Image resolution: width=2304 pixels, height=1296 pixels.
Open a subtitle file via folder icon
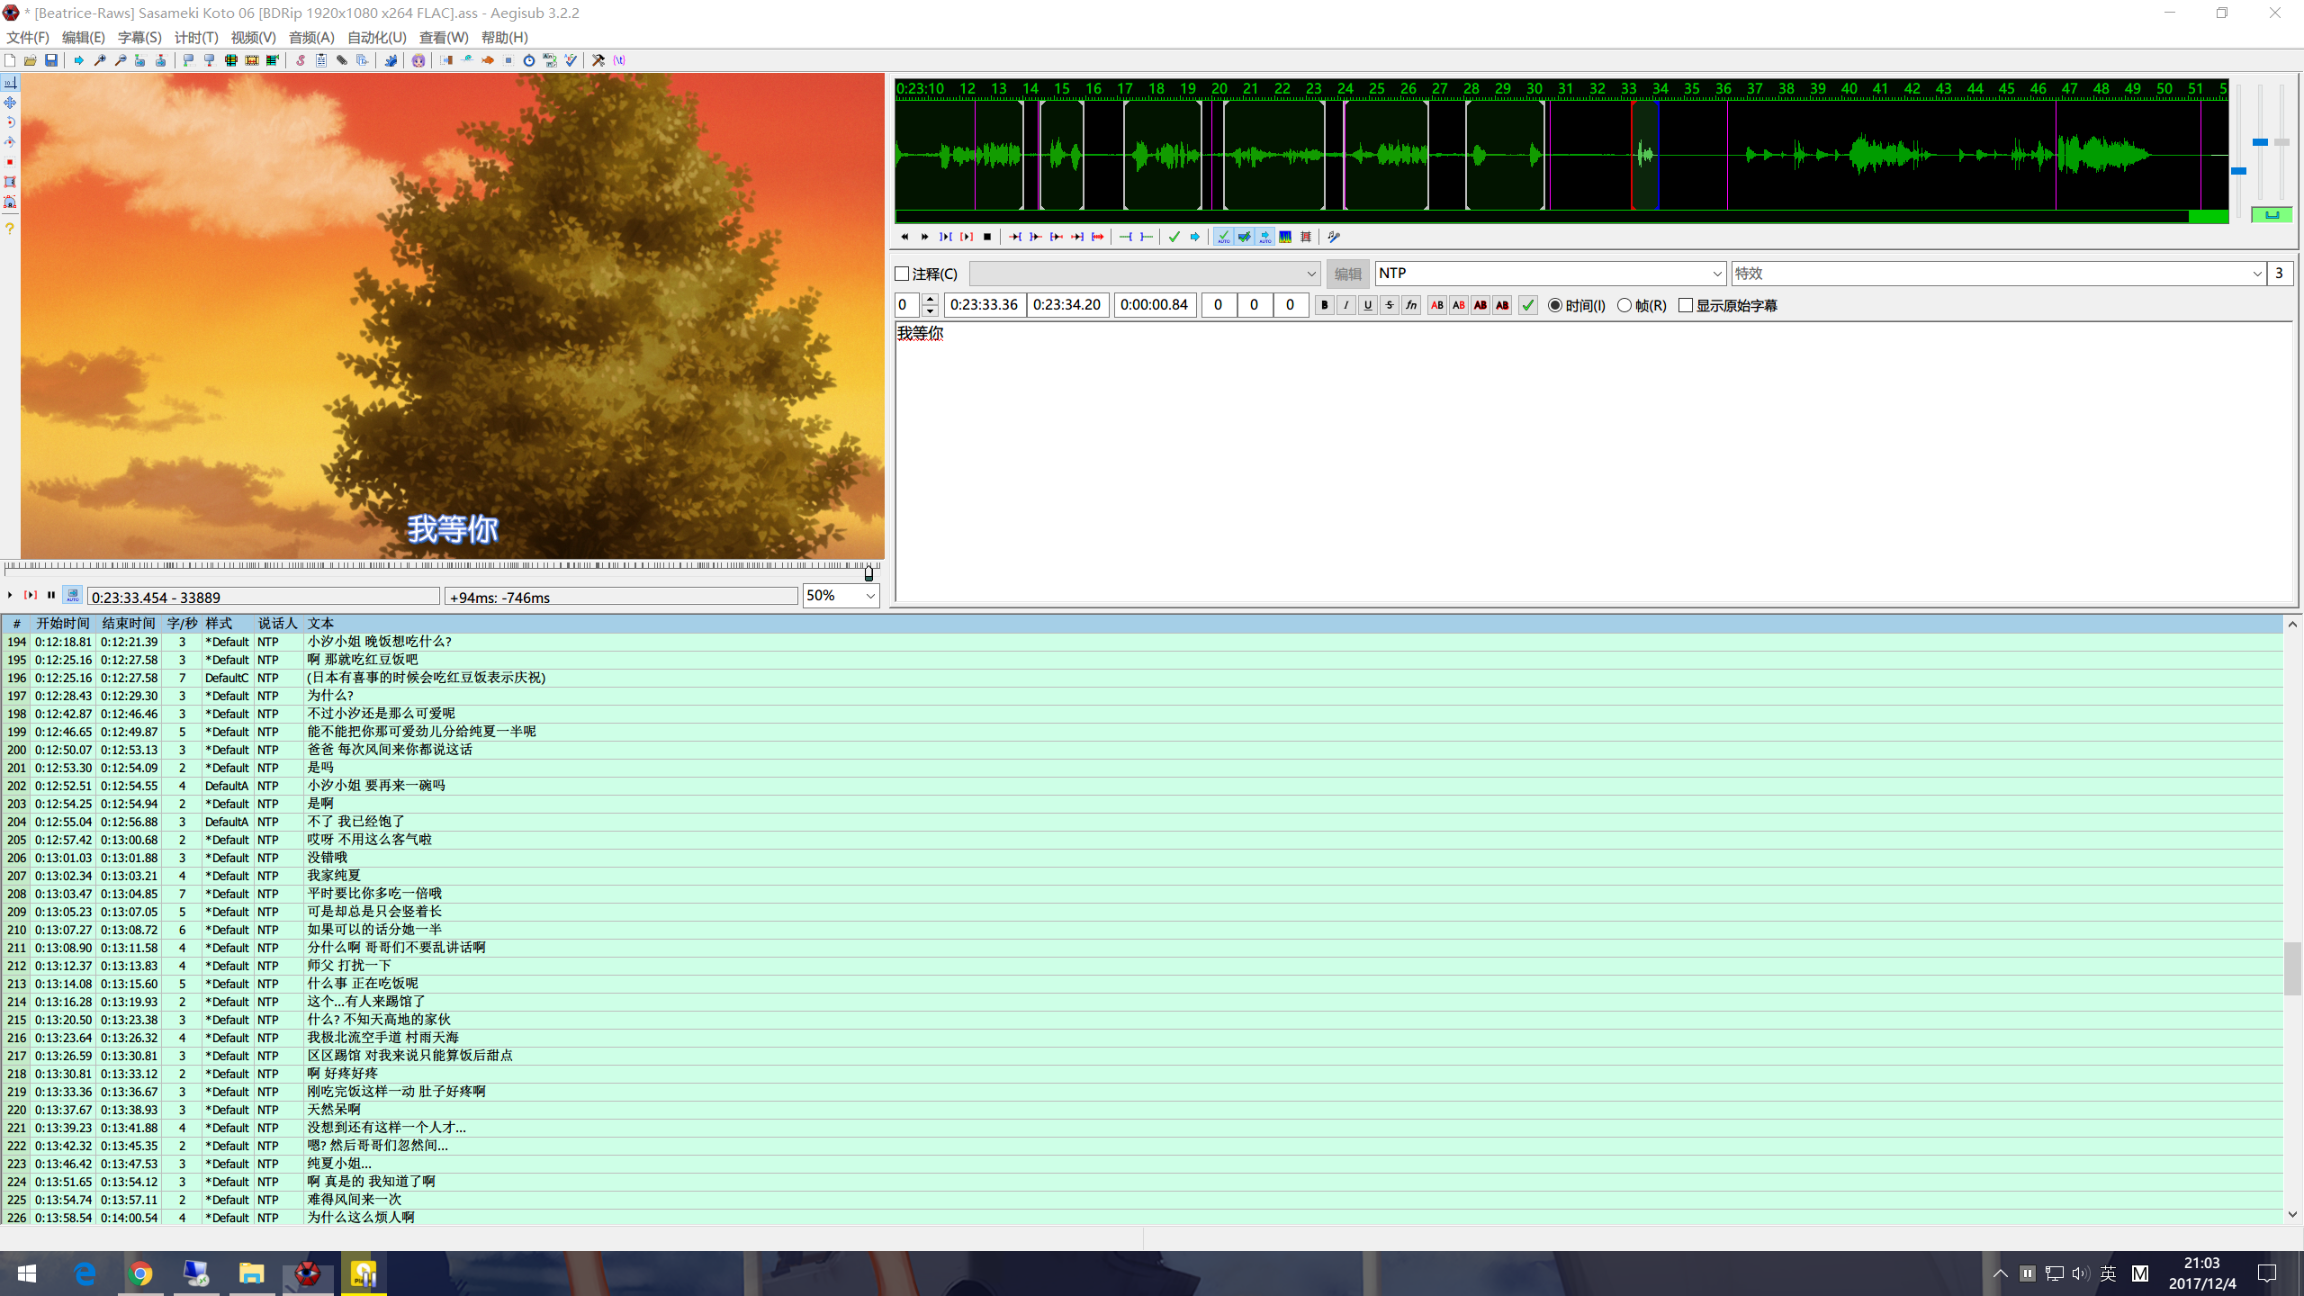pos(31,60)
